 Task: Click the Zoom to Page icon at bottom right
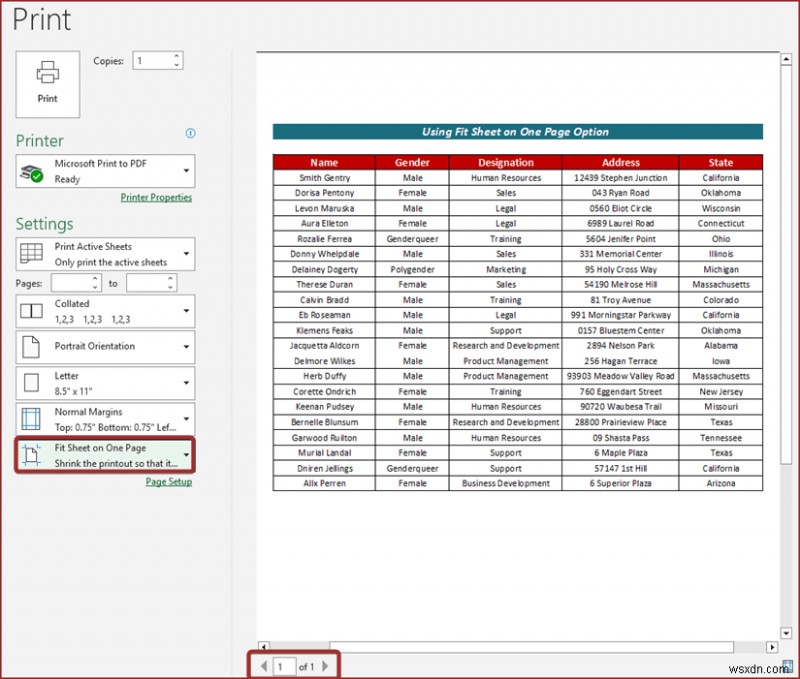[x=788, y=665]
